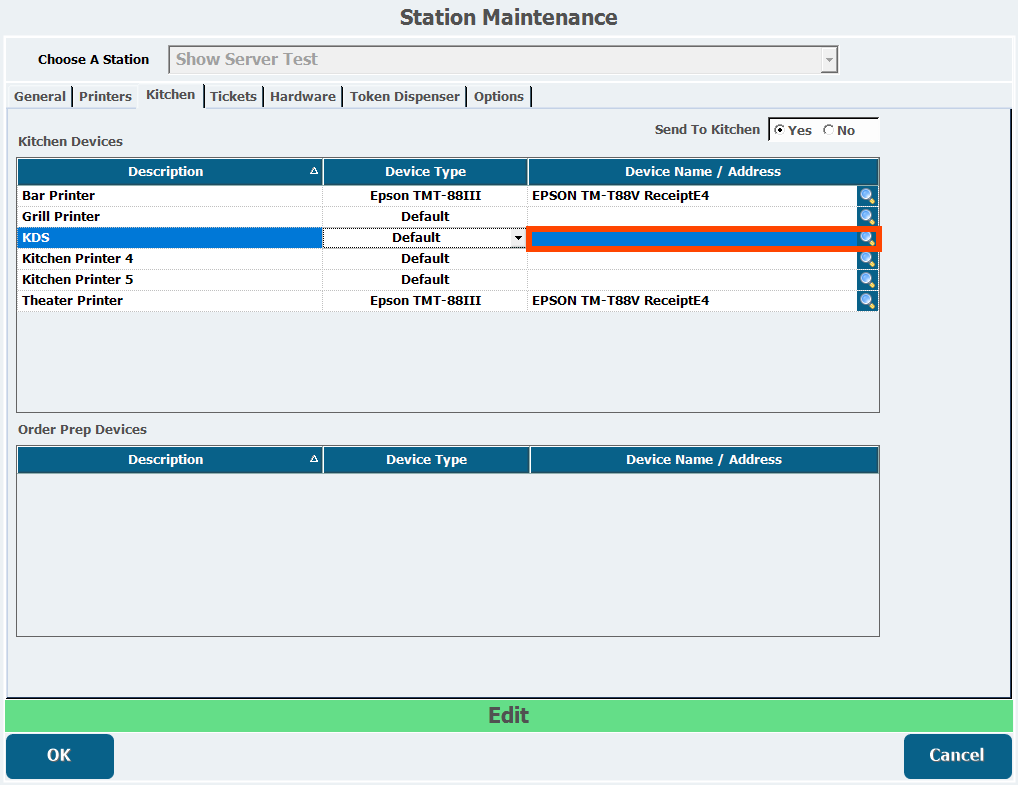
Task: Open device lookup for KDS row
Action: pyautogui.click(x=867, y=238)
